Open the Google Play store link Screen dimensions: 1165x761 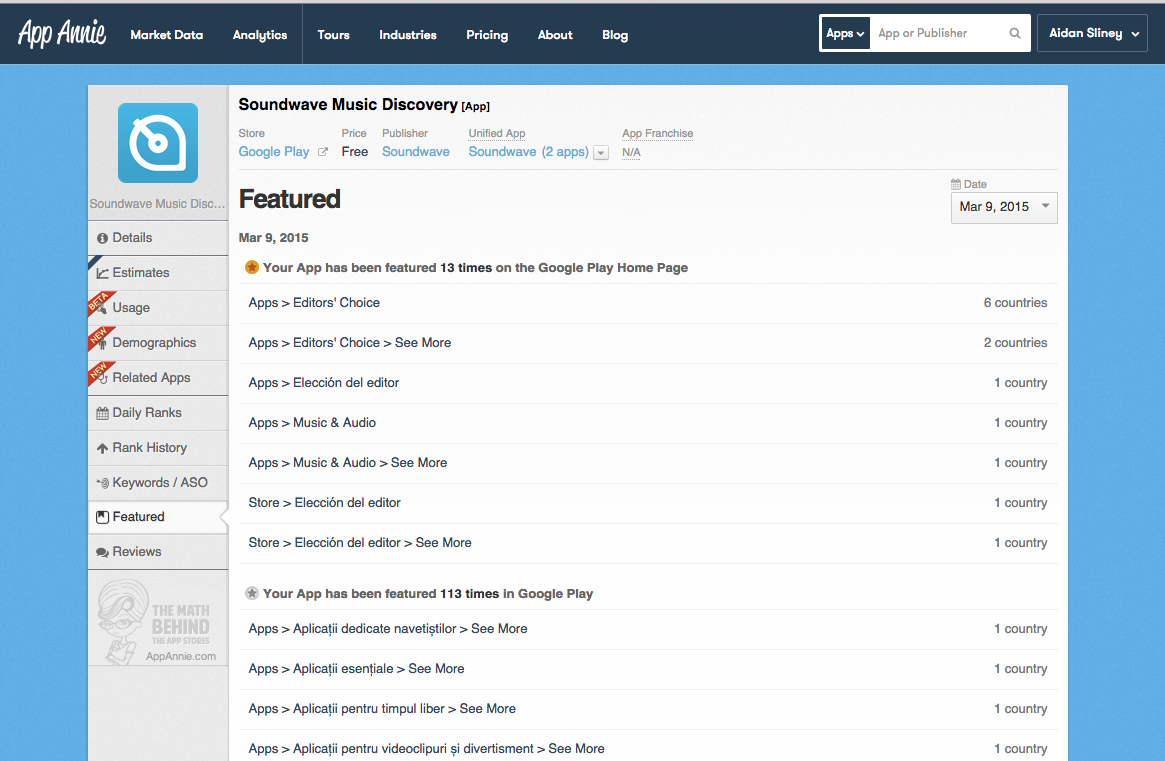tap(273, 152)
